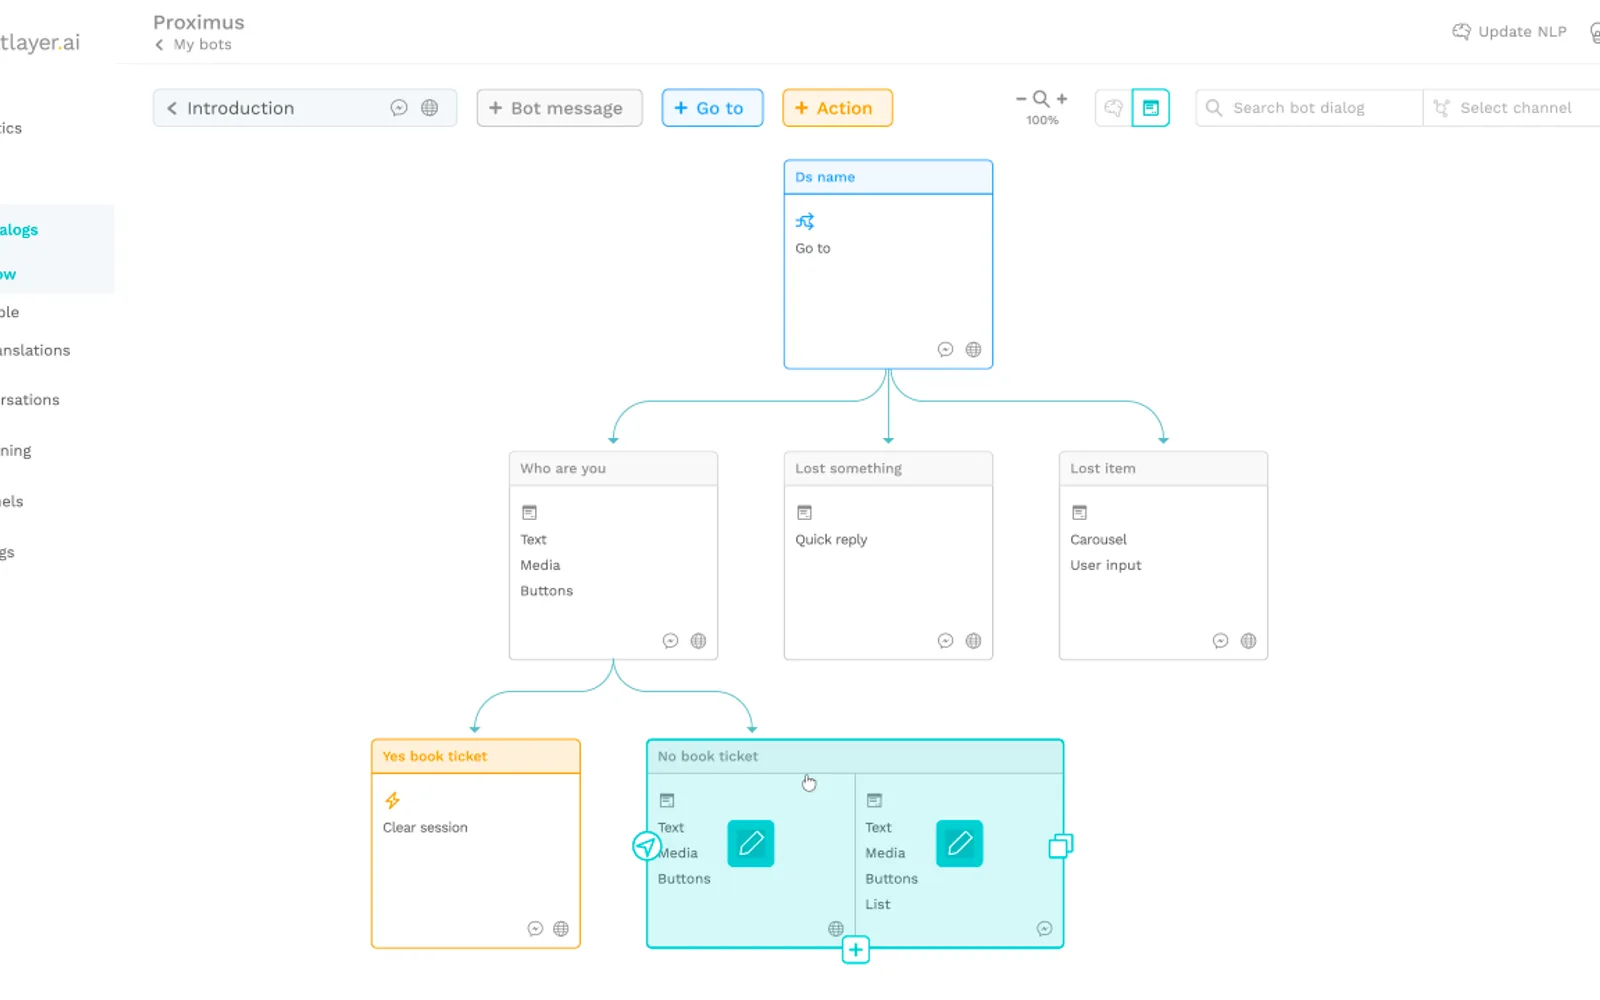Select Yes book ticket card header
The height and width of the screenshot is (1000, 1600).
pos(476,756)
